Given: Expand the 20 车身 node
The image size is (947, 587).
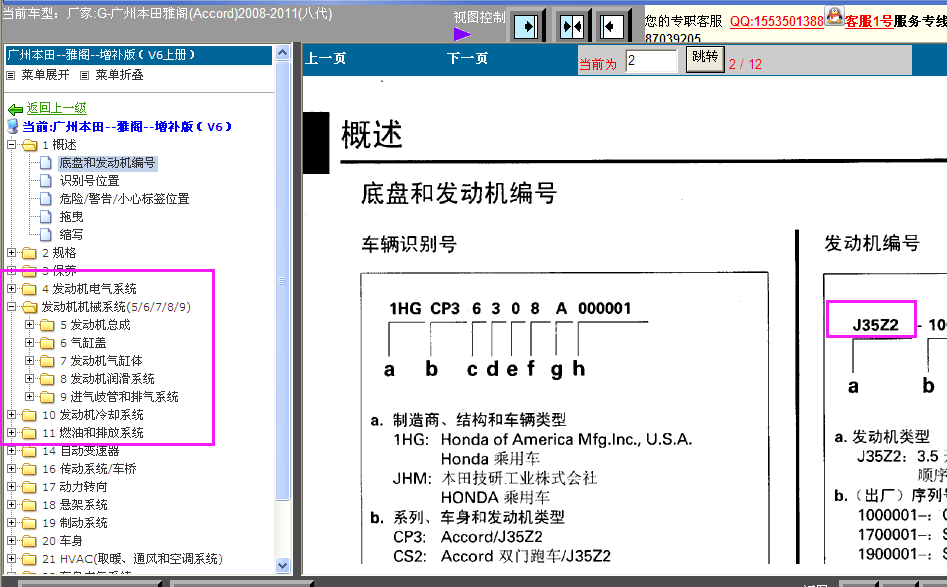Looking at the screenshot, I should pos(11,540).
